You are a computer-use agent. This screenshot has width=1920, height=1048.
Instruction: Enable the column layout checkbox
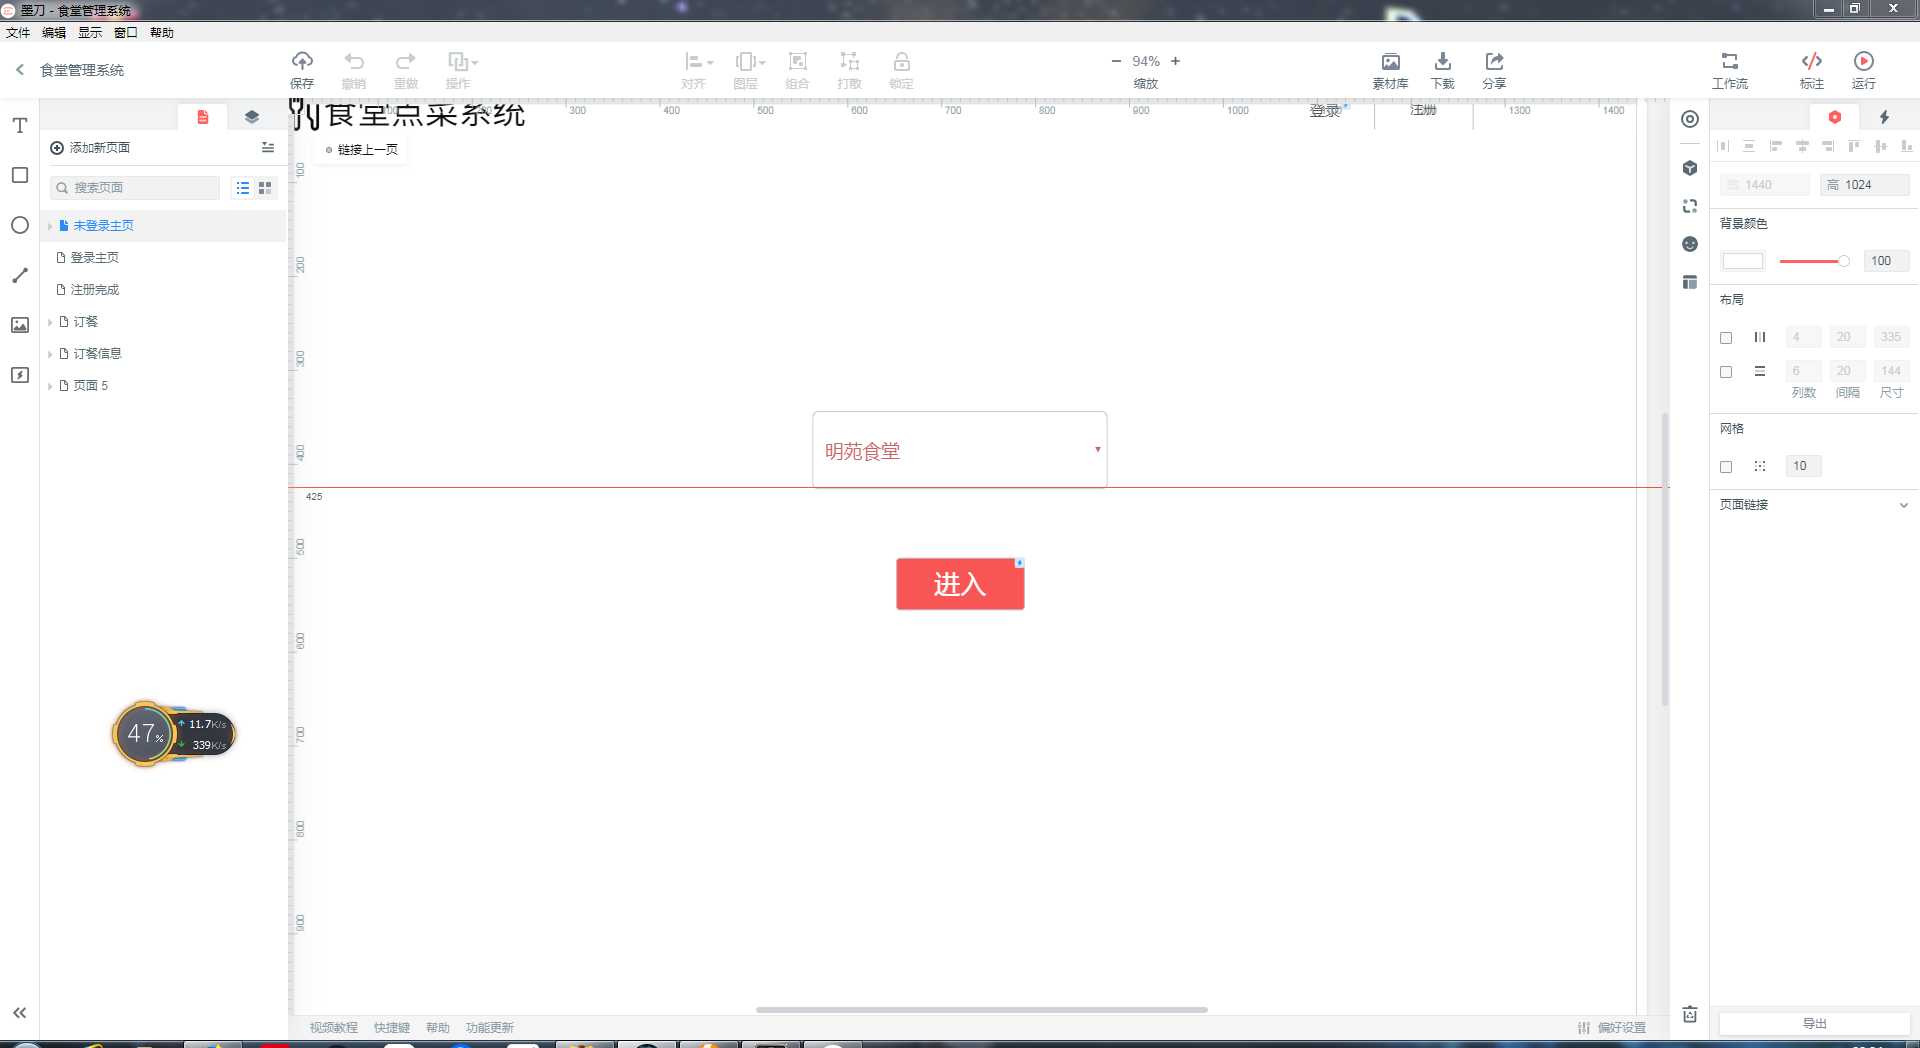1726,338
